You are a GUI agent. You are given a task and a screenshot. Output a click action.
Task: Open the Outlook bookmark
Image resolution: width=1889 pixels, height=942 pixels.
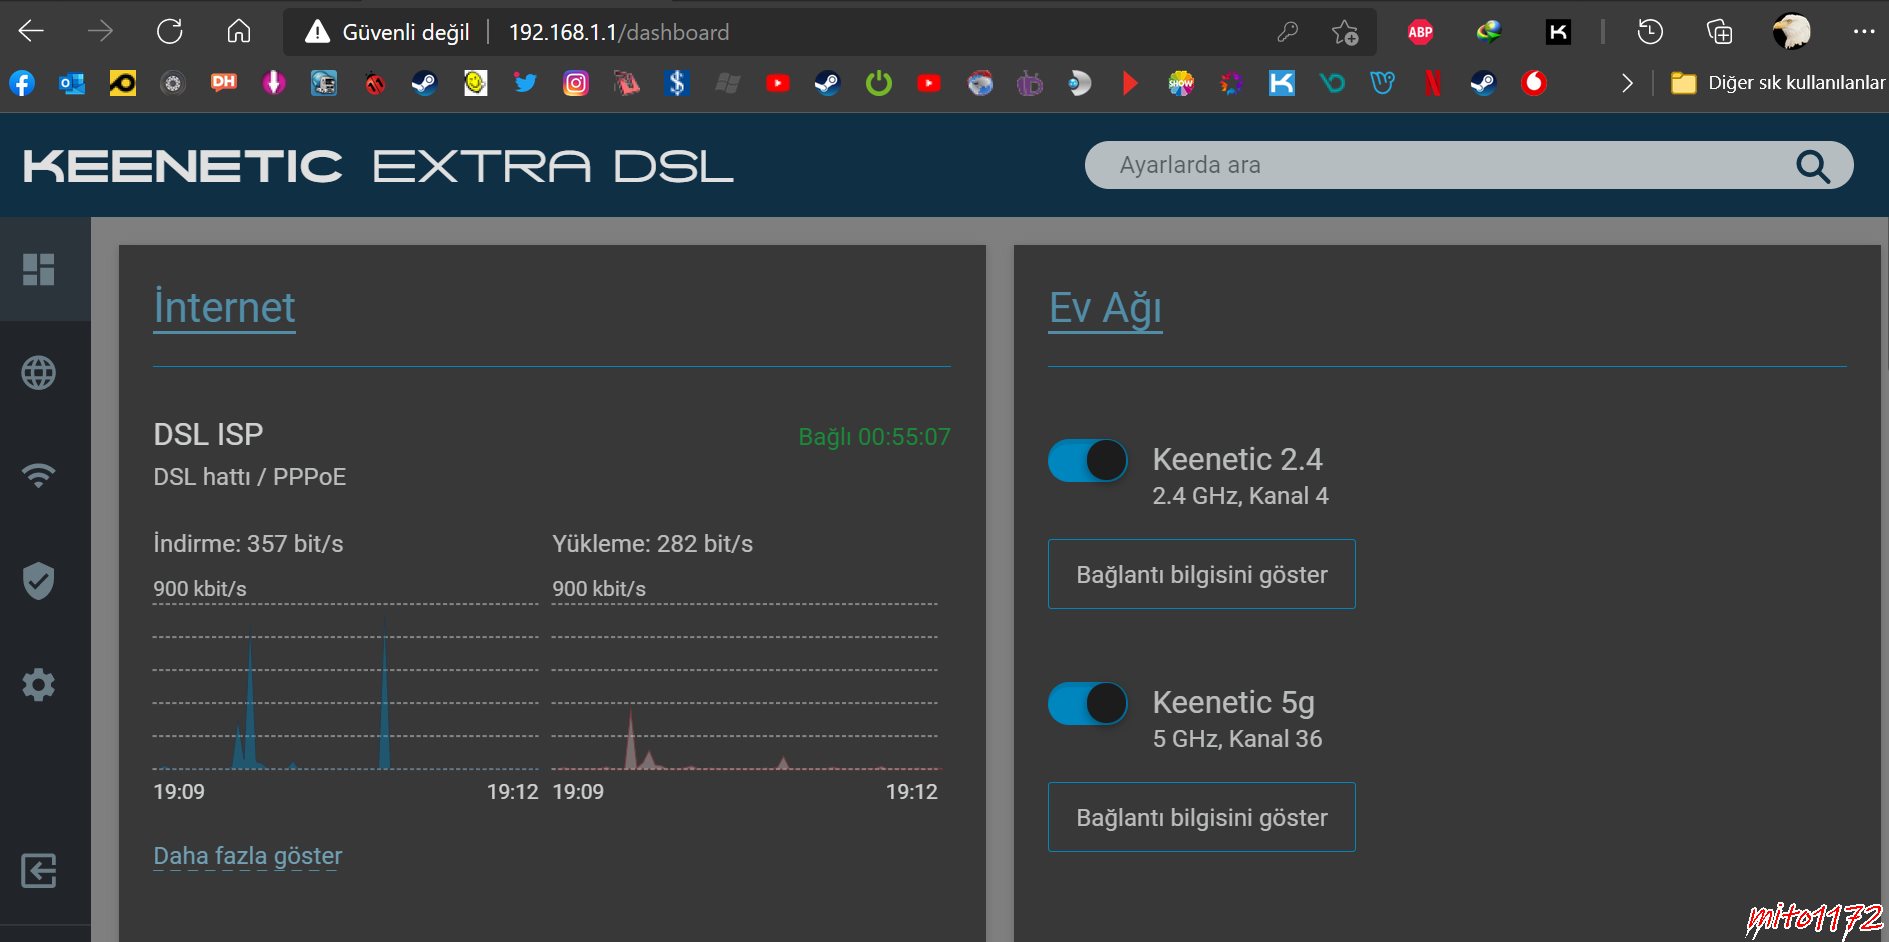(72, 83)
